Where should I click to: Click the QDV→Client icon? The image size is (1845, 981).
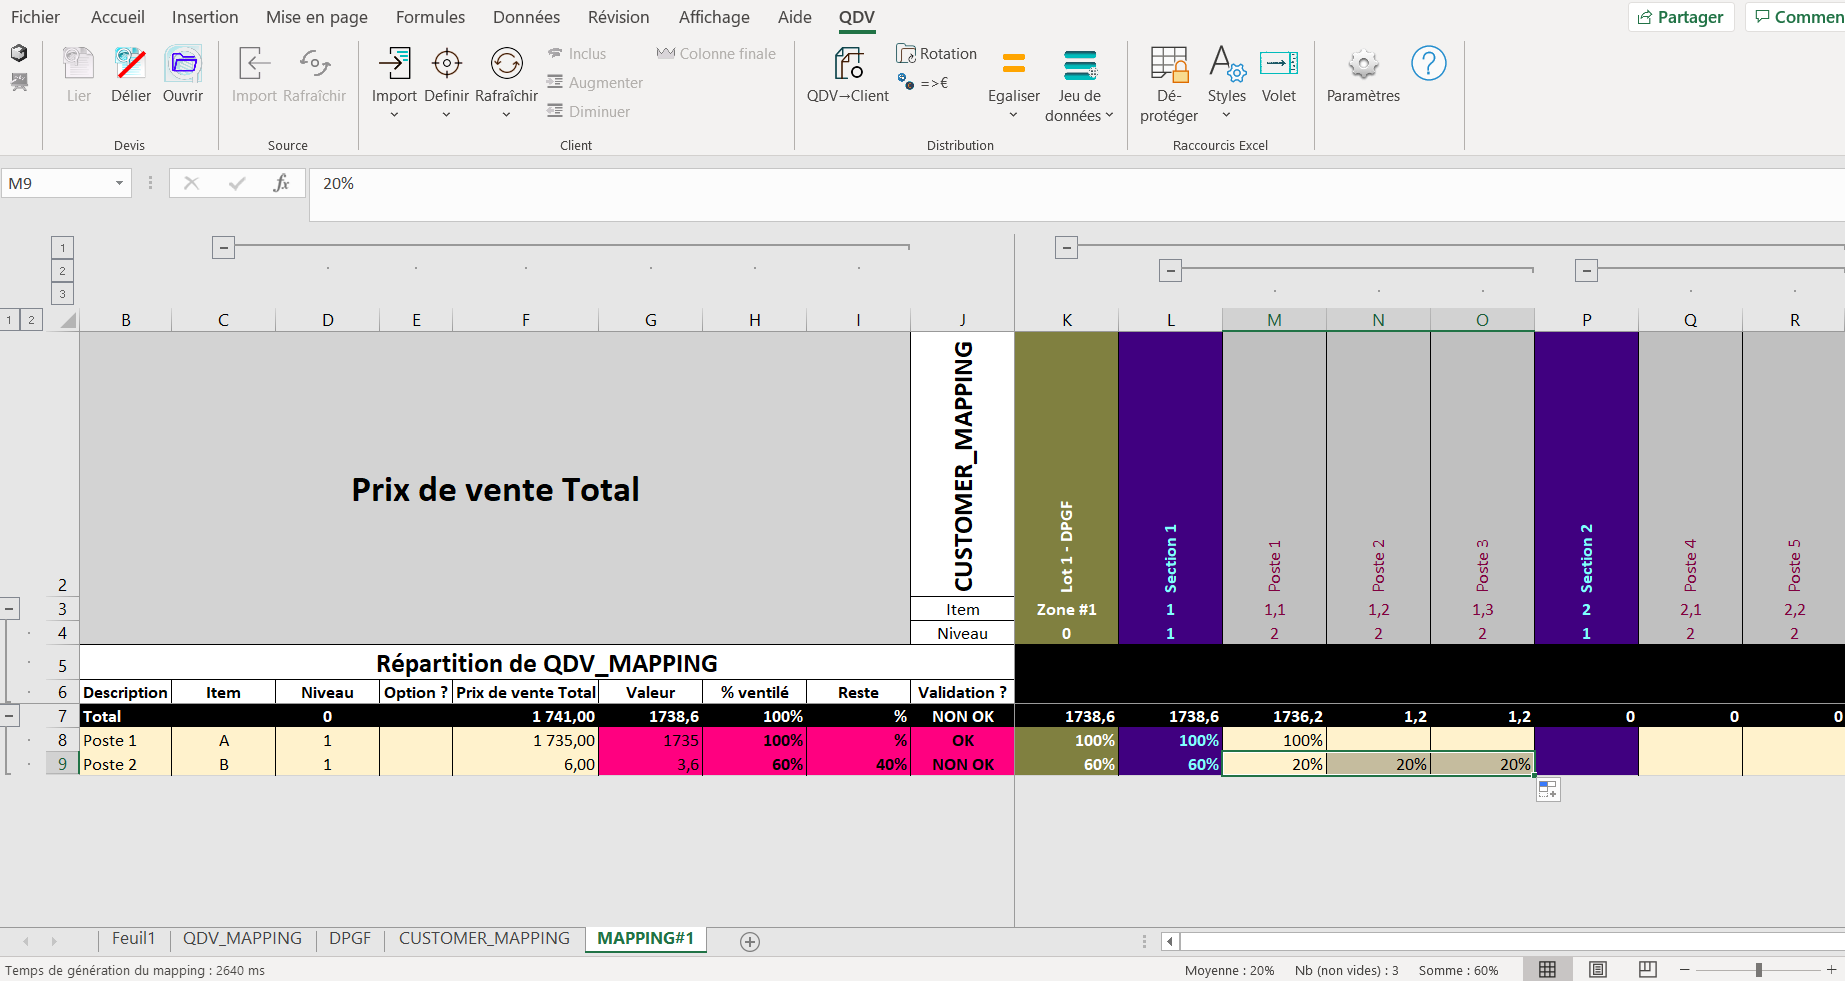click(x=848, y=64)
